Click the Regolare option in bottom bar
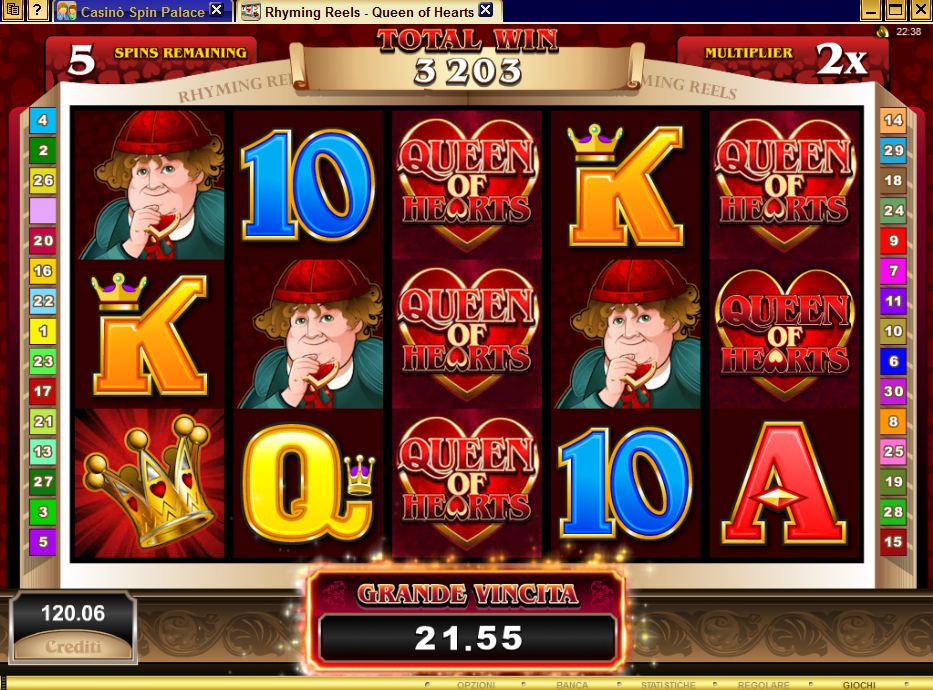 (x=763, y=685)
